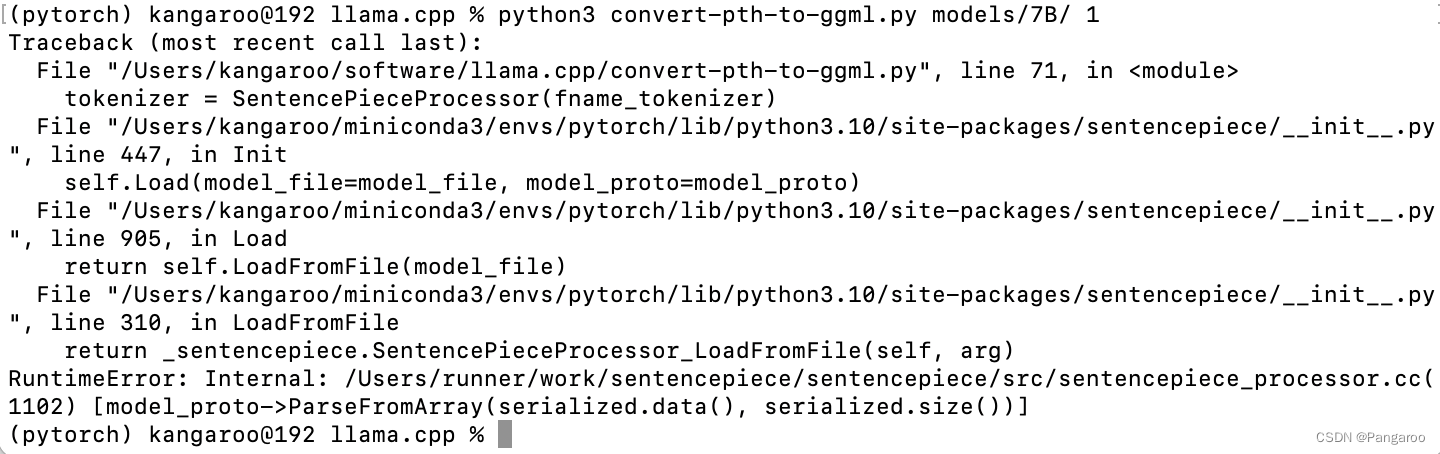Click the 'tokenizer = SentencePieceProcessor(fname_tokenizer)' line
The image size is (1440, 454).
pyautogui.click(x=420, y=99)
